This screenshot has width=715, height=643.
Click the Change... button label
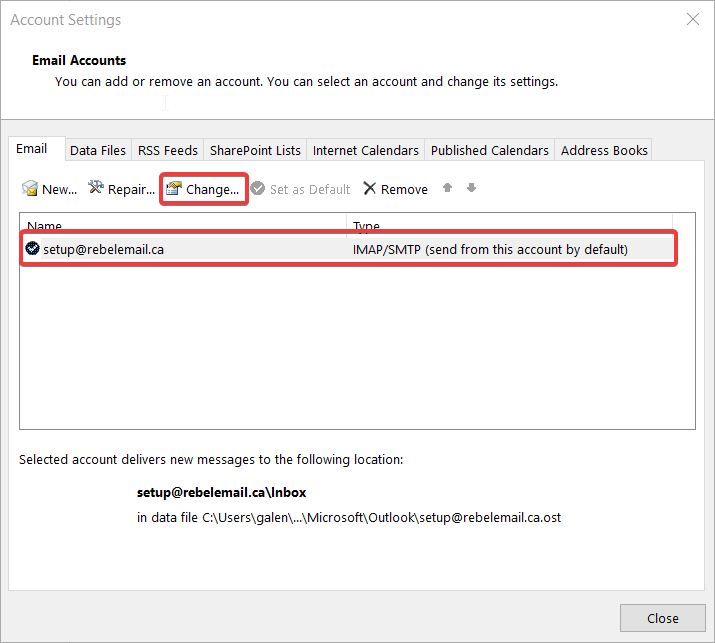(212, 190)
